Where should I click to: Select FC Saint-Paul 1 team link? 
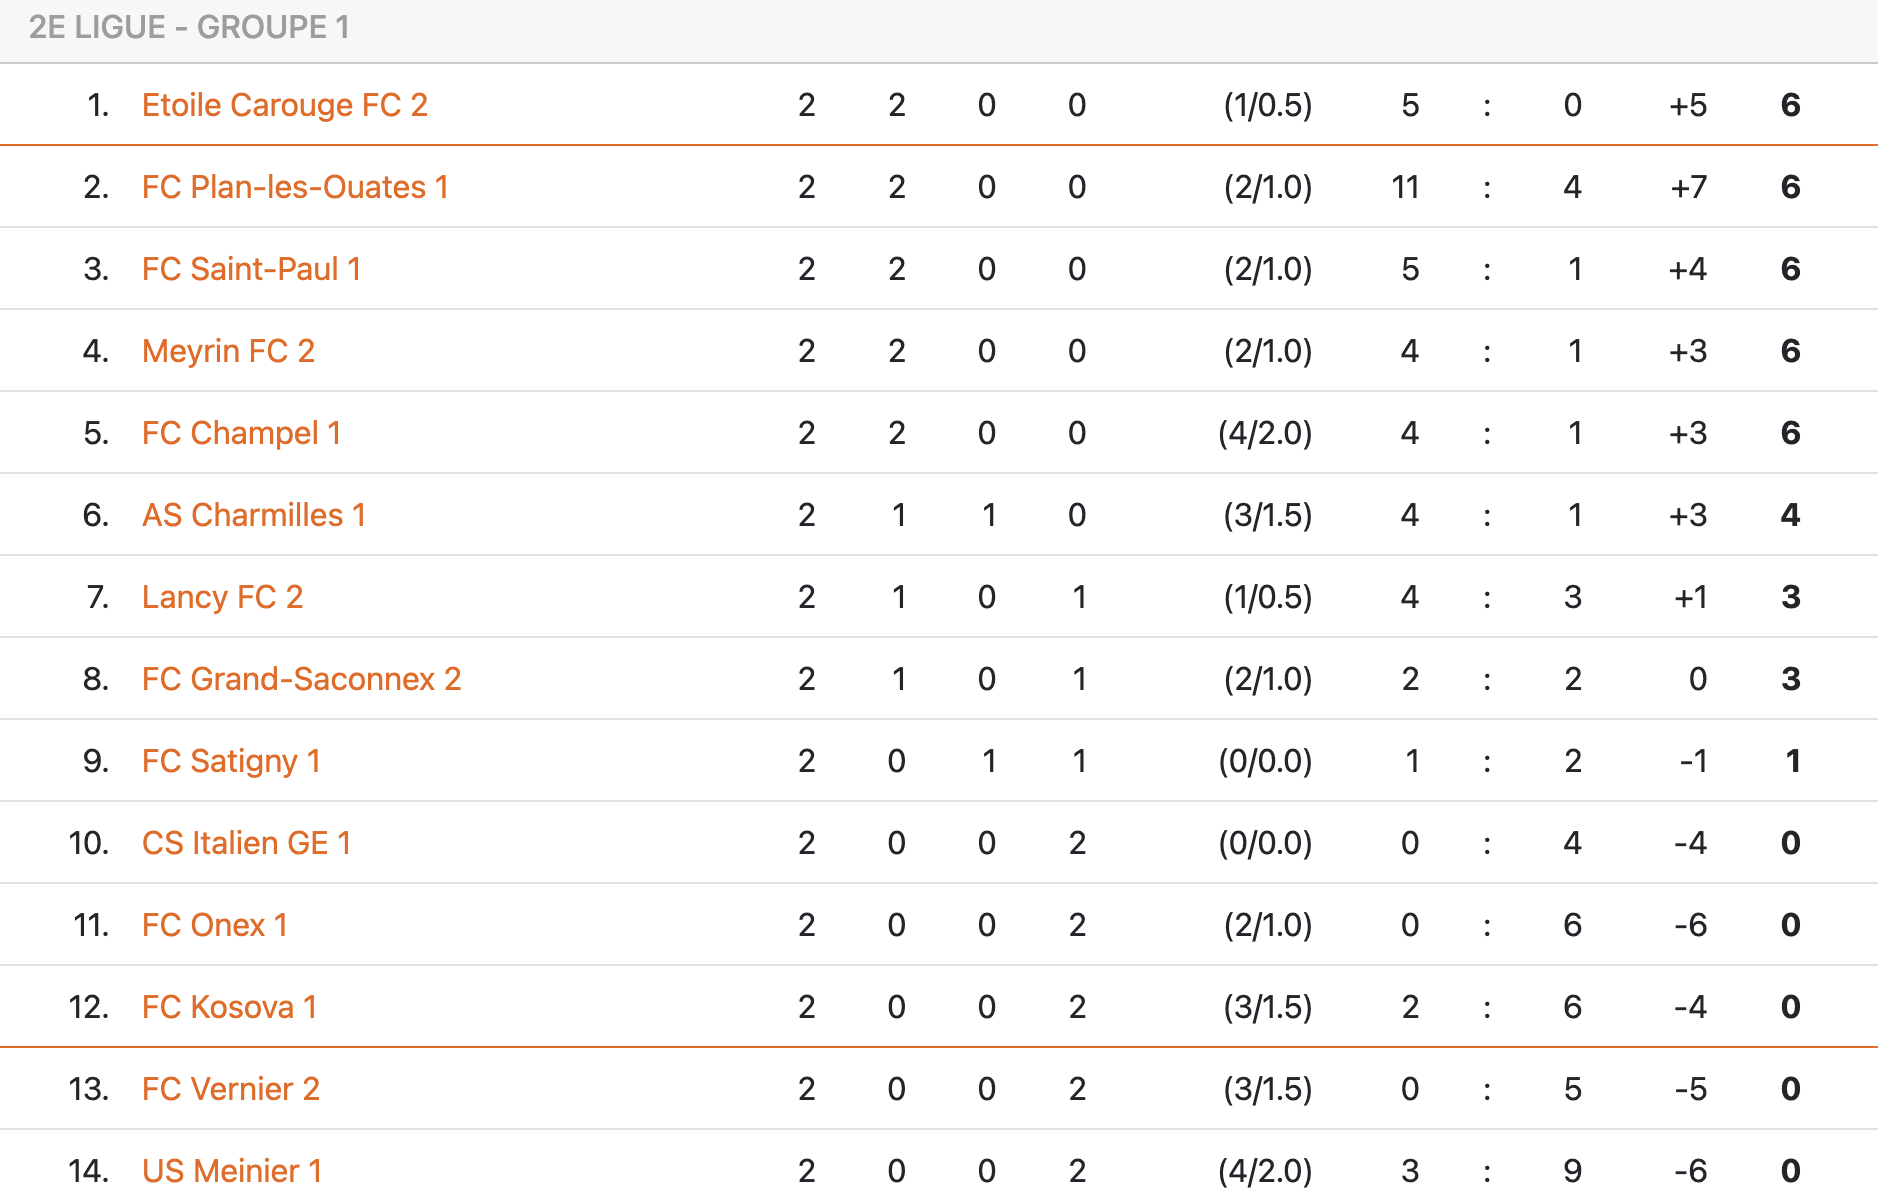click(x=251, y=269)
